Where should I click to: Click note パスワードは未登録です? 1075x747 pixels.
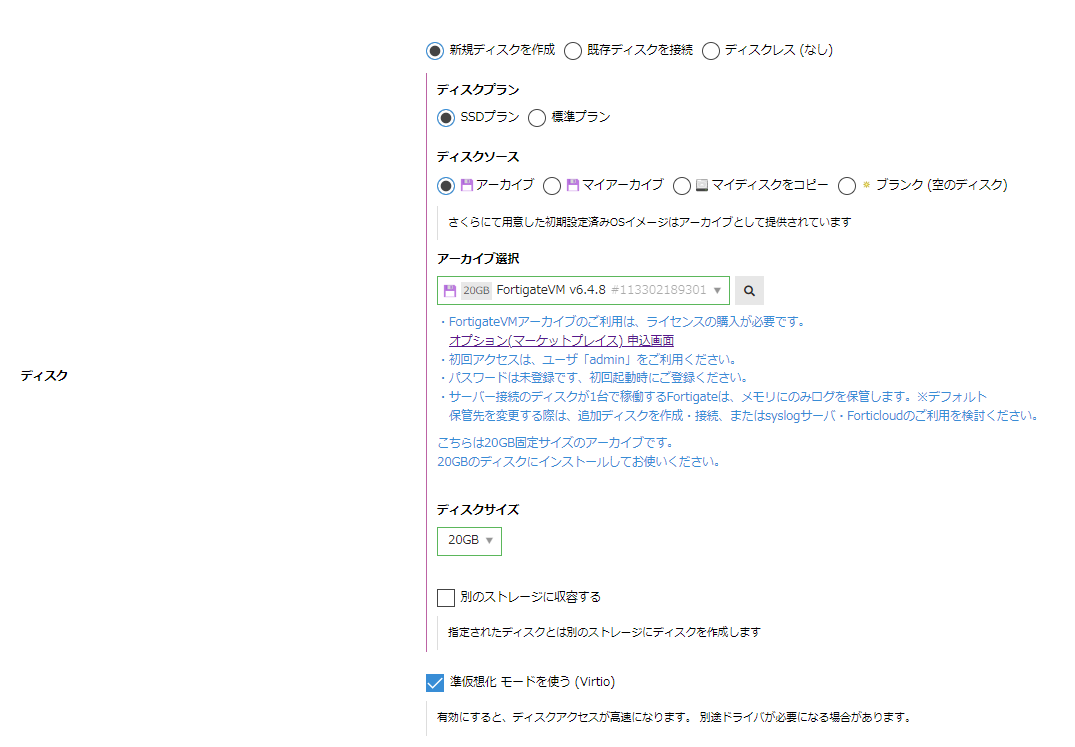(594, 378)
